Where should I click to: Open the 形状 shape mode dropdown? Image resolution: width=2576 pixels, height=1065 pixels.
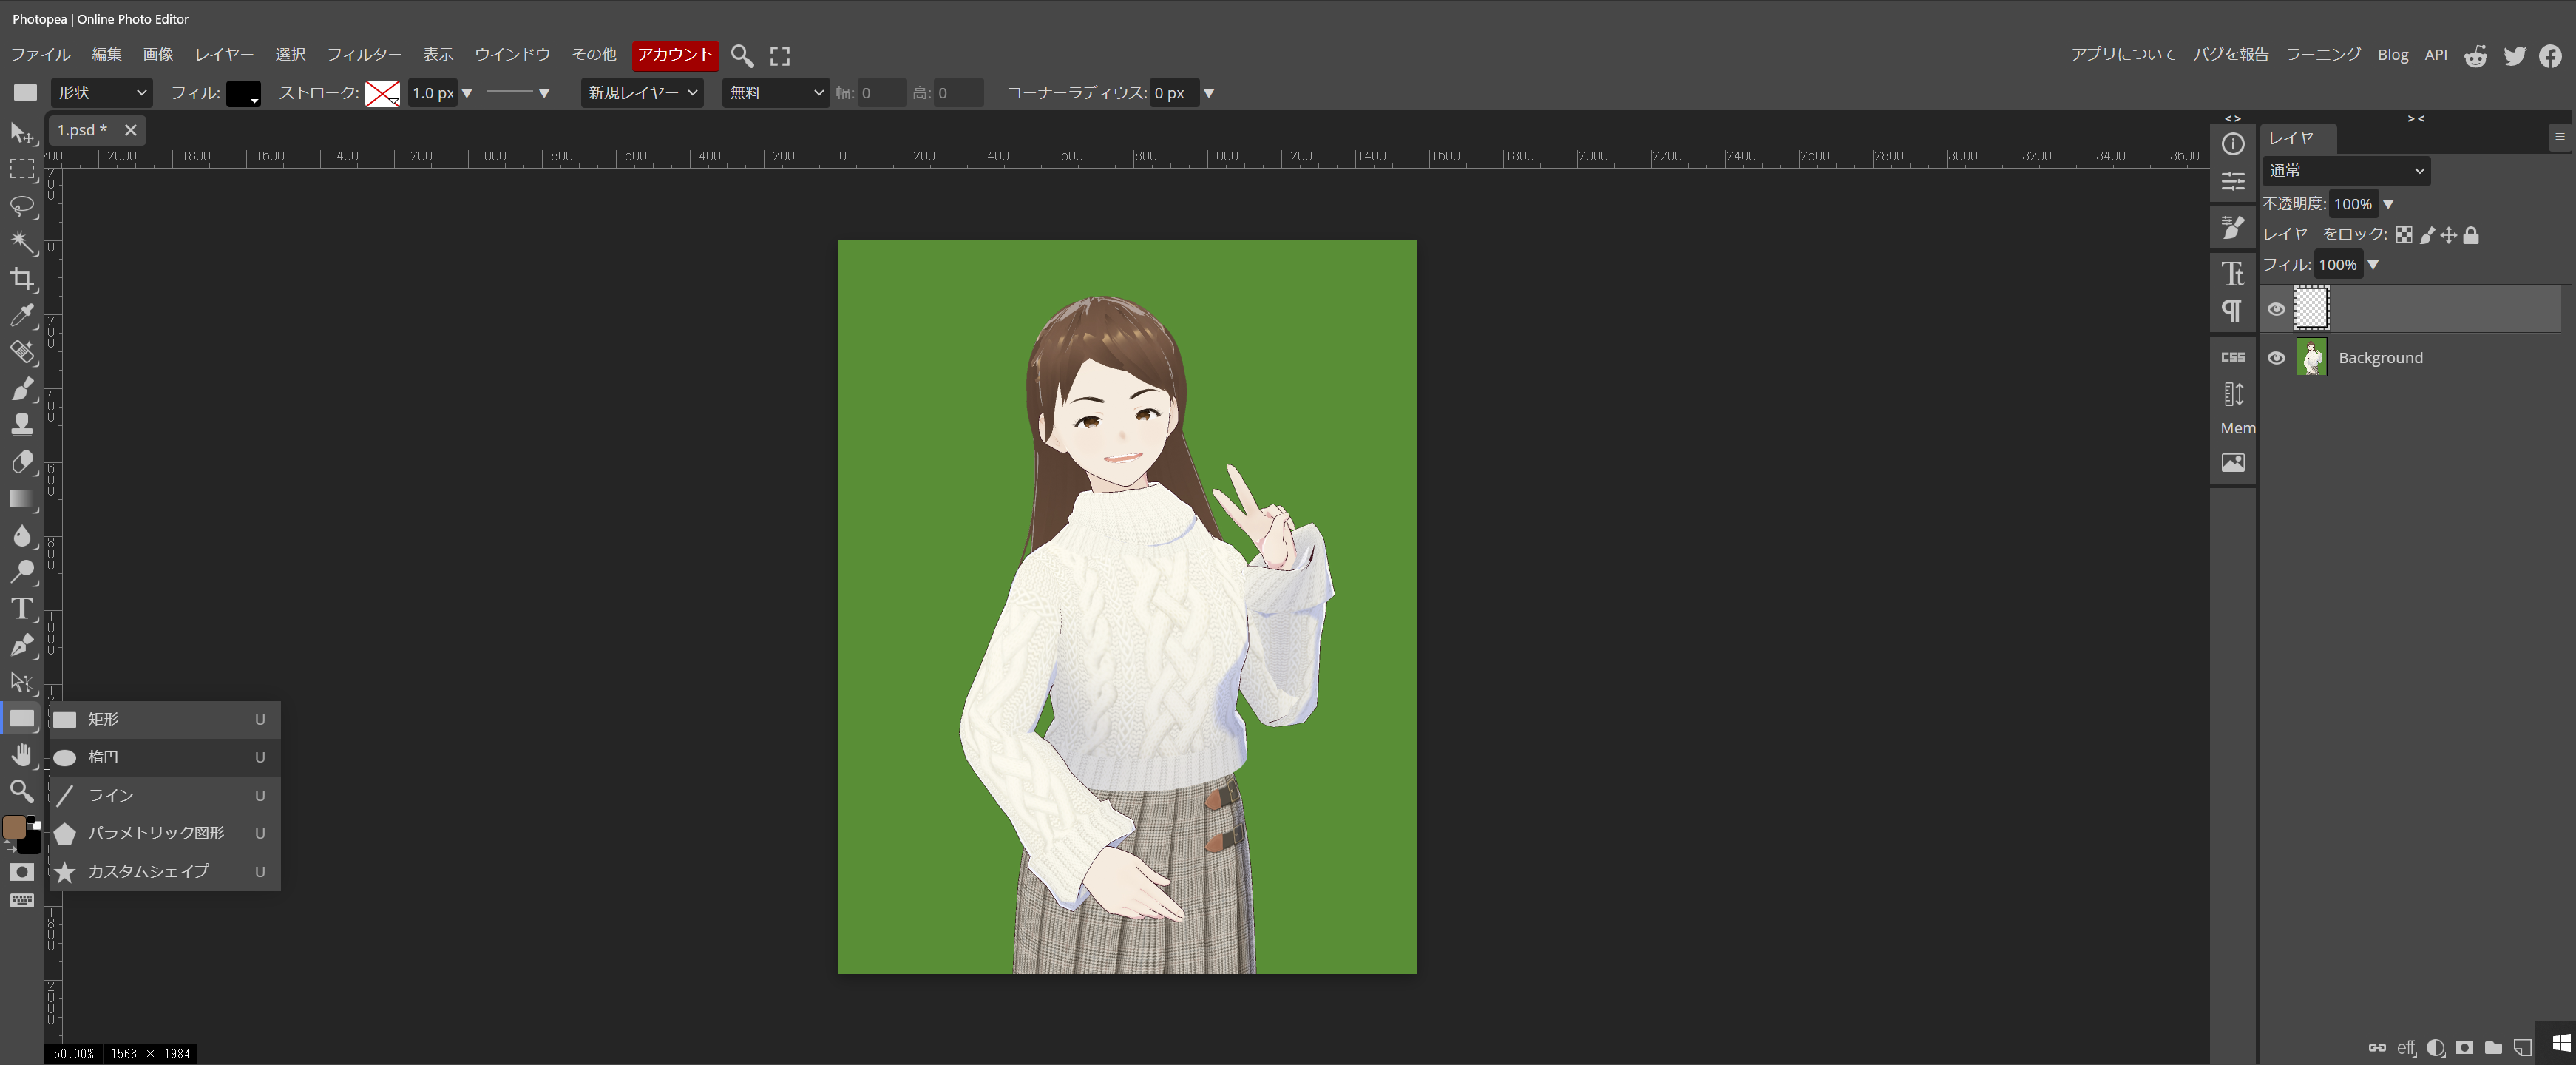(x=102, y=93)
